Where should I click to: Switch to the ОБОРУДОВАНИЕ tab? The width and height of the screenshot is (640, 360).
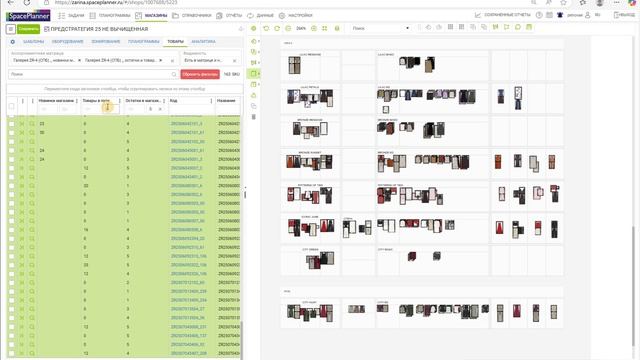point(67,42)
